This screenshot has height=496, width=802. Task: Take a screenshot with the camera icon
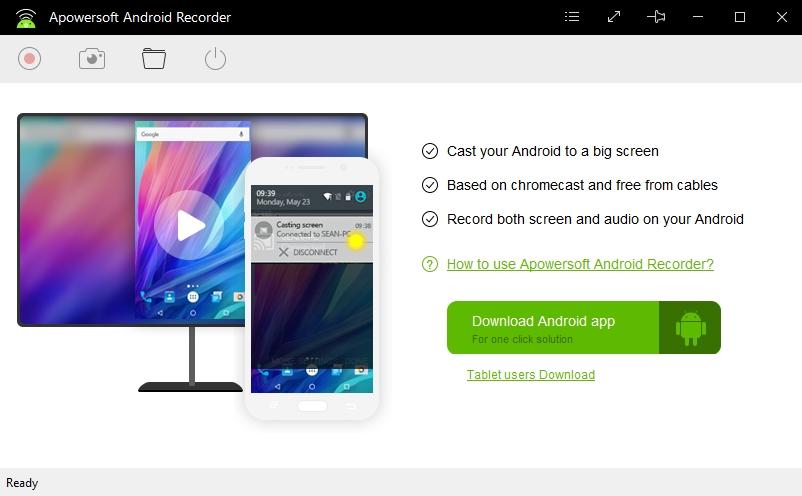point(92,59)
